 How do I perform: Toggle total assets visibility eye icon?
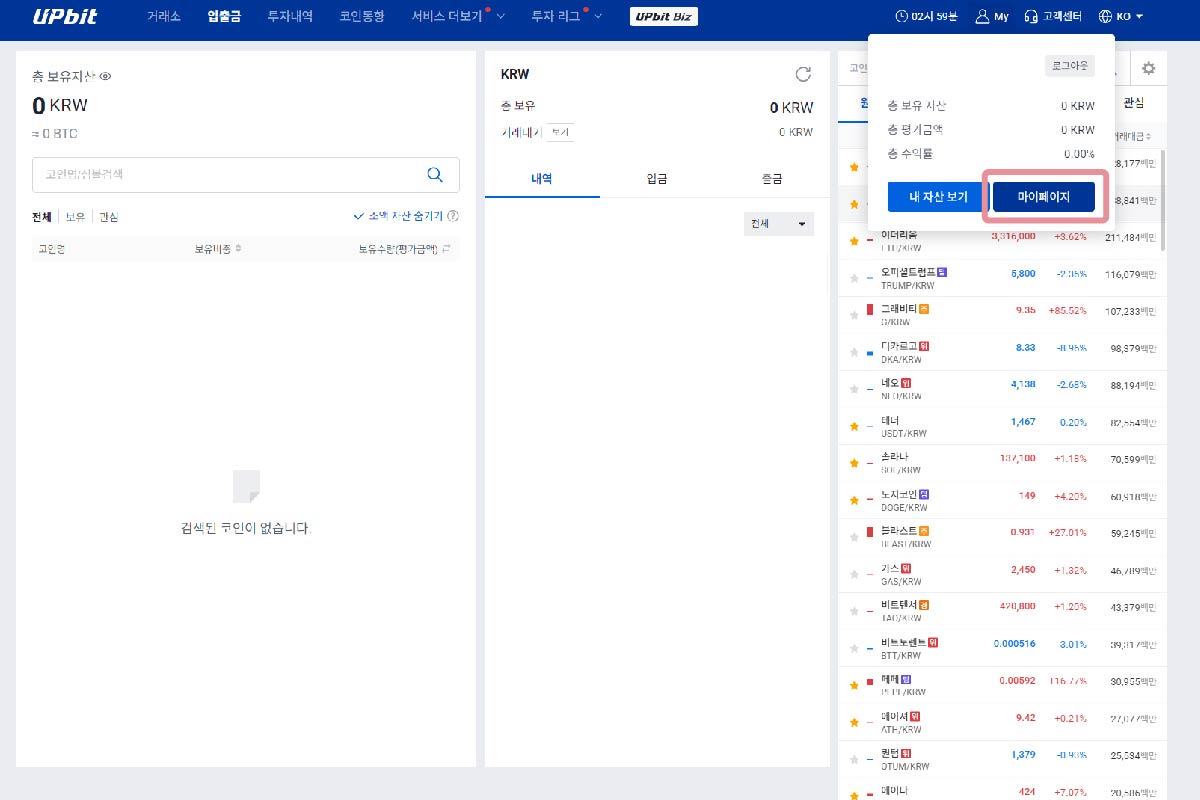[105, 76]
